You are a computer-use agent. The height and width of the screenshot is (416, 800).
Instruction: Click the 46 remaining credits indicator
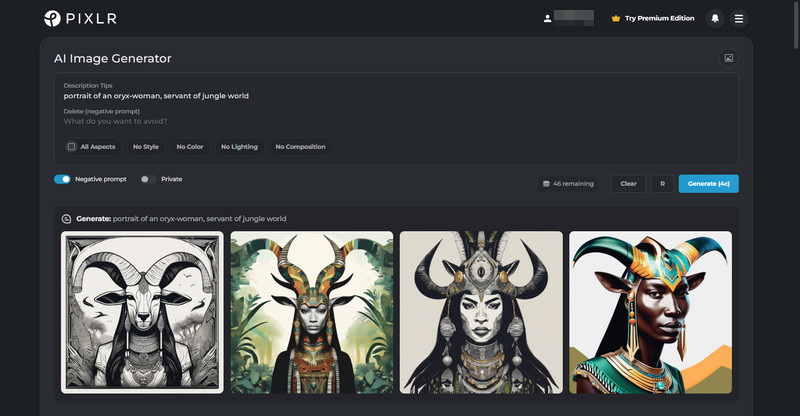568,184
